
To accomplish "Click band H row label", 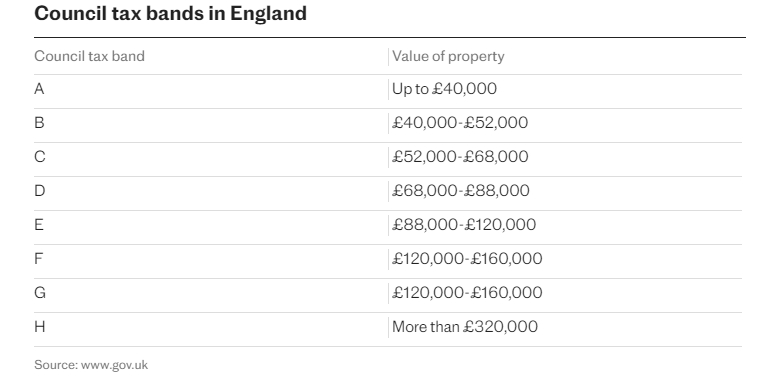I will coord(40,327).
